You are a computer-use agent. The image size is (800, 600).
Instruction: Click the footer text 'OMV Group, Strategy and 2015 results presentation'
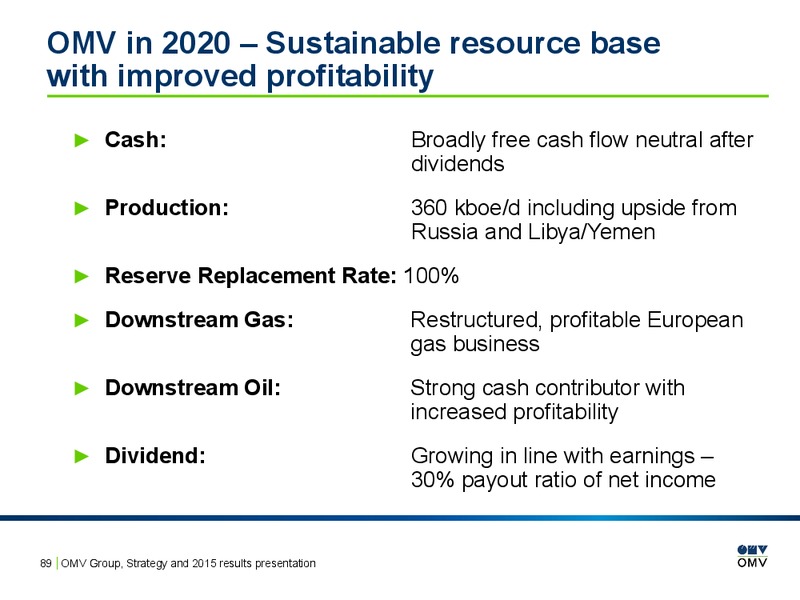188,563
